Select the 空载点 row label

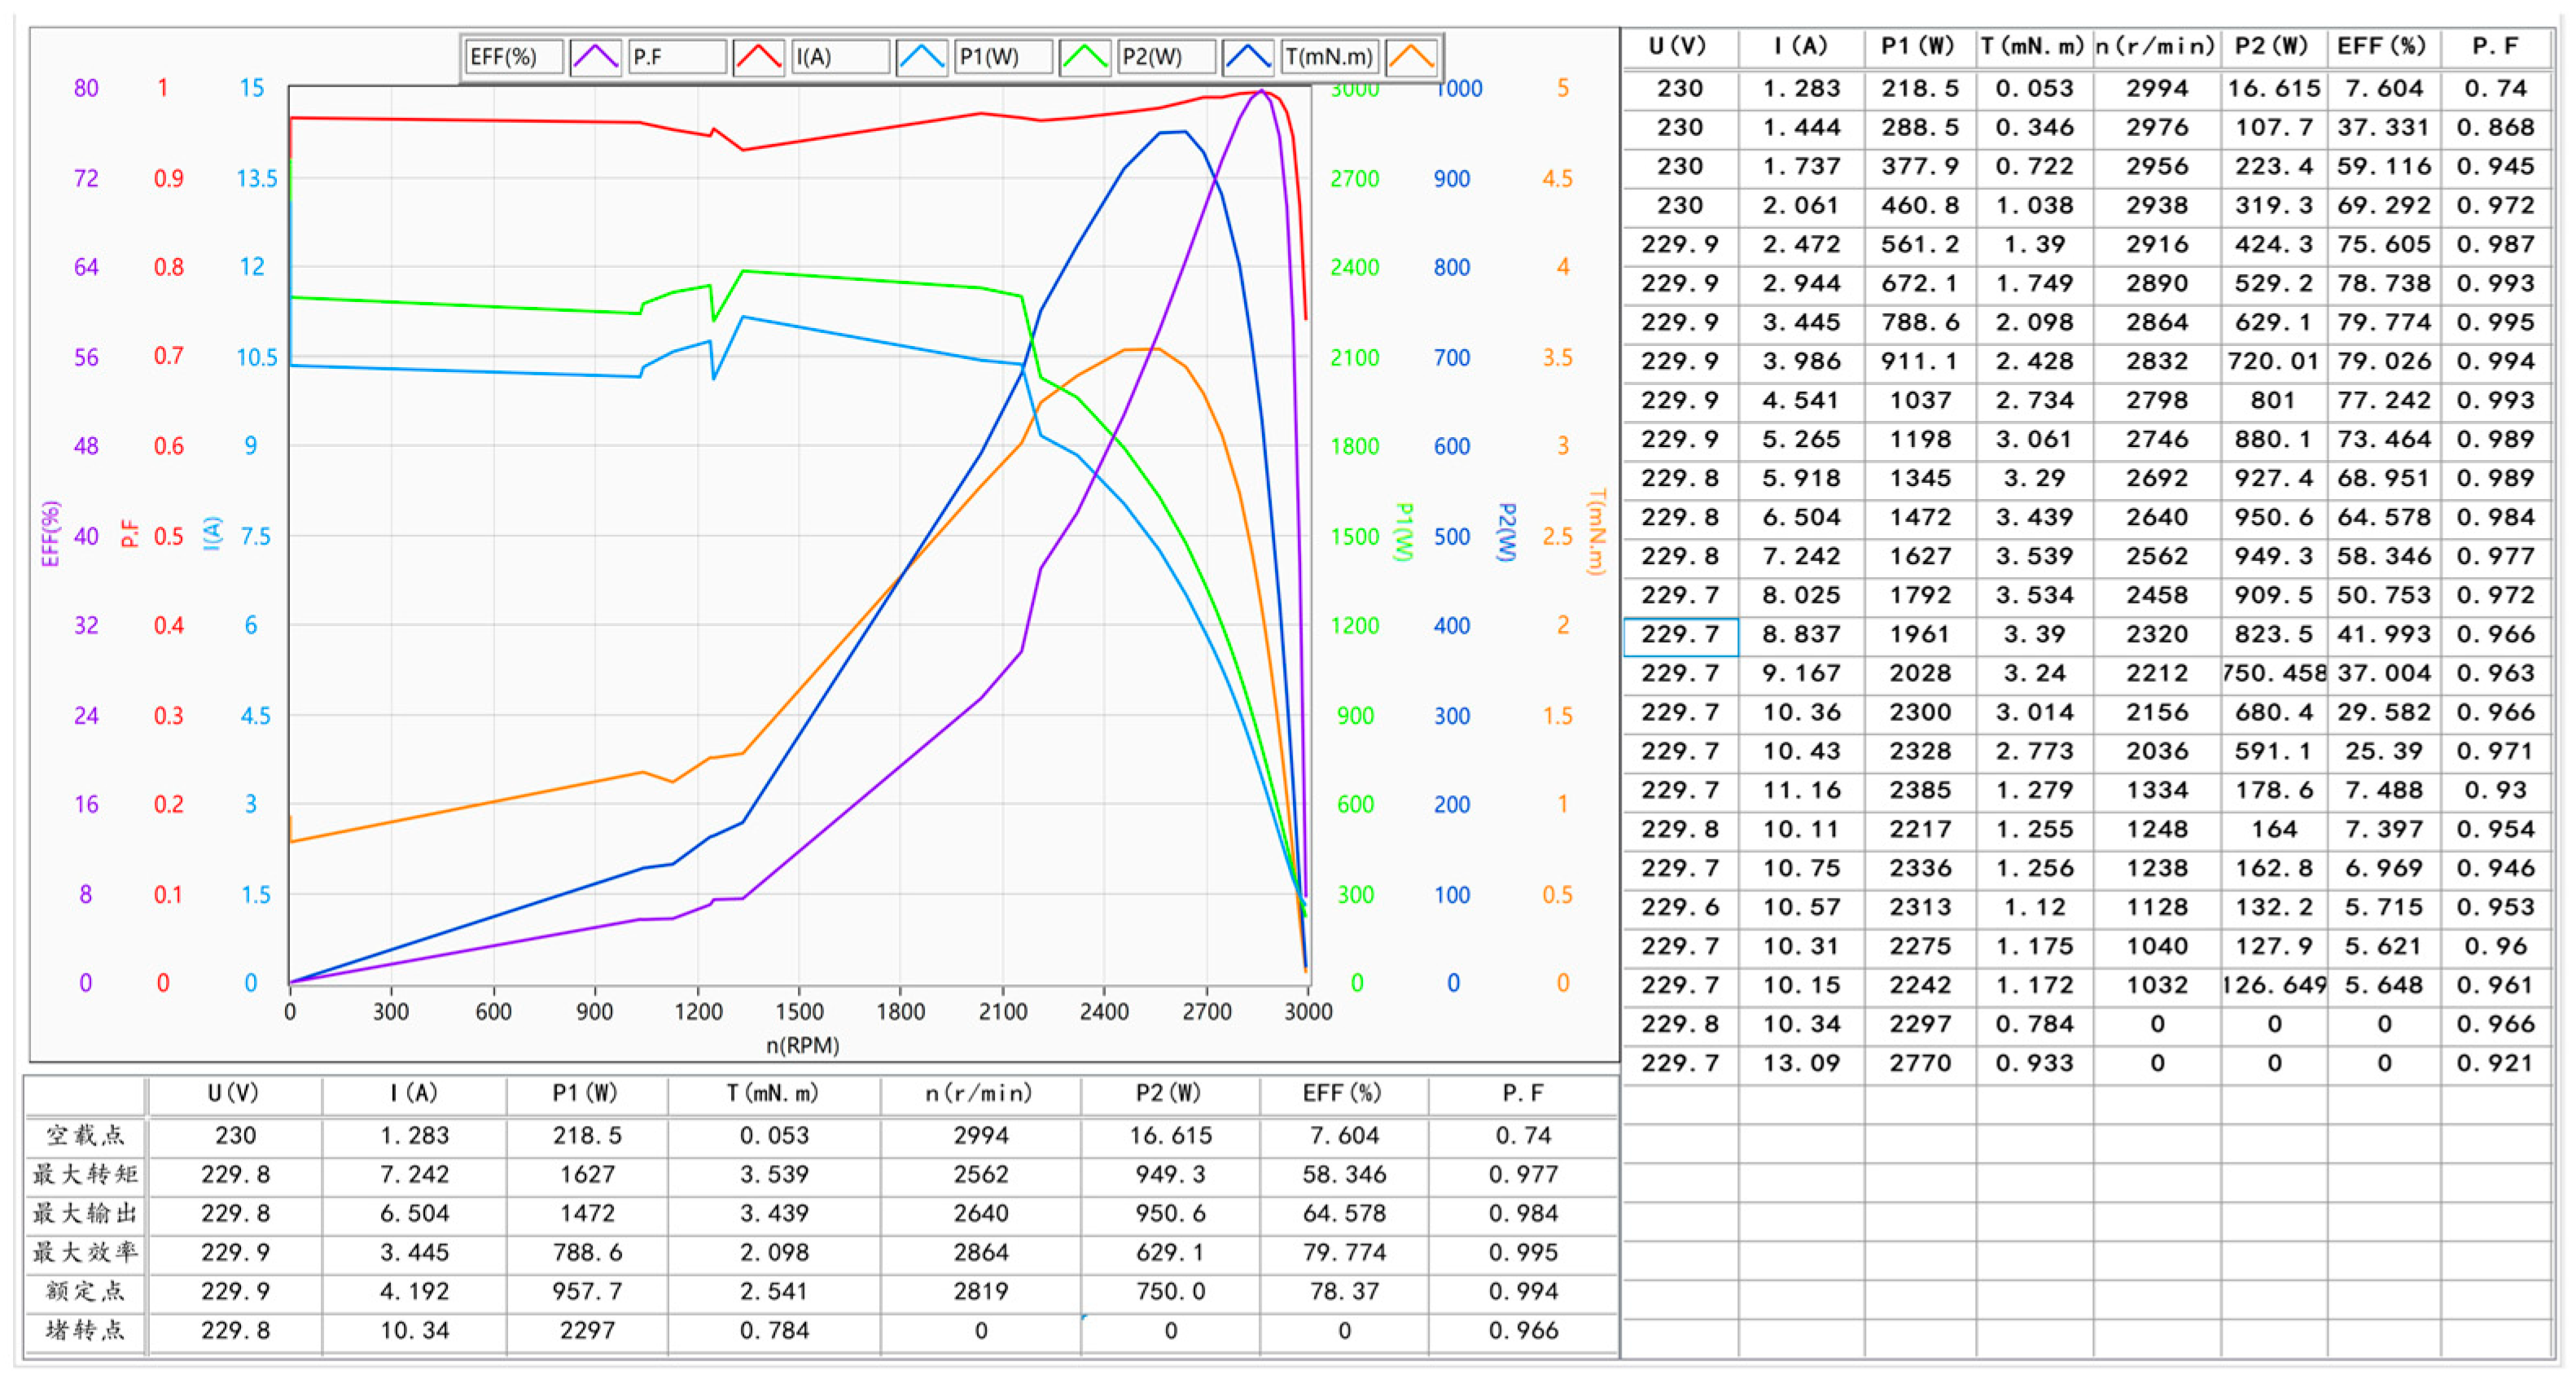85,1135
